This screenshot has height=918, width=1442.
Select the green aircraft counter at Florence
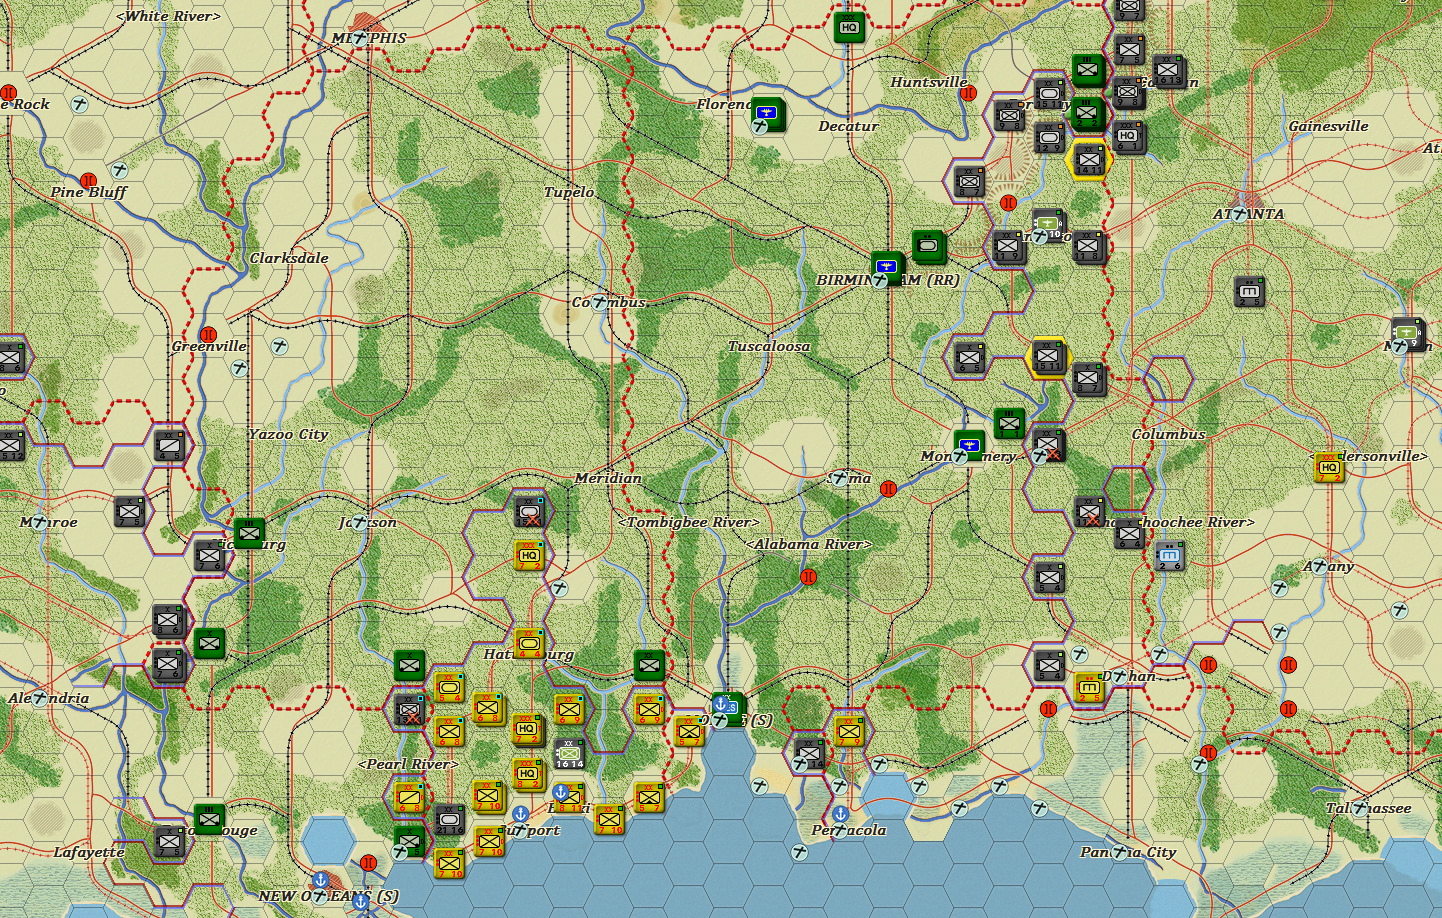coord(767,114)
